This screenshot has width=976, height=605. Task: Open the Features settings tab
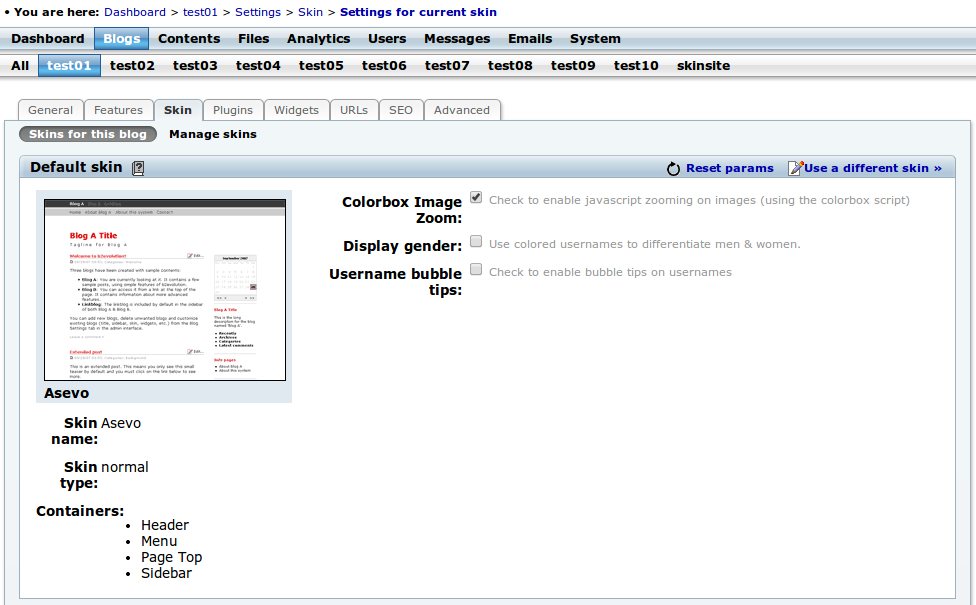[x=118, y=110]
